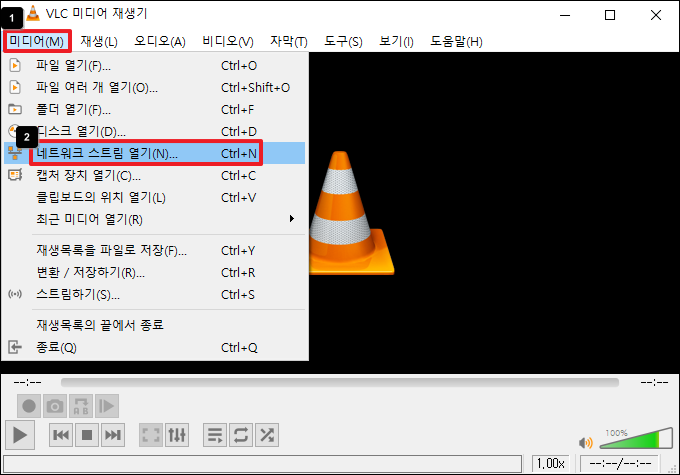Choose 재생목록을 파일로 저장(F)...
Image resolution: width=680 pixels, height=475 pixels.
pyautogui.click(x=154, y=250)
